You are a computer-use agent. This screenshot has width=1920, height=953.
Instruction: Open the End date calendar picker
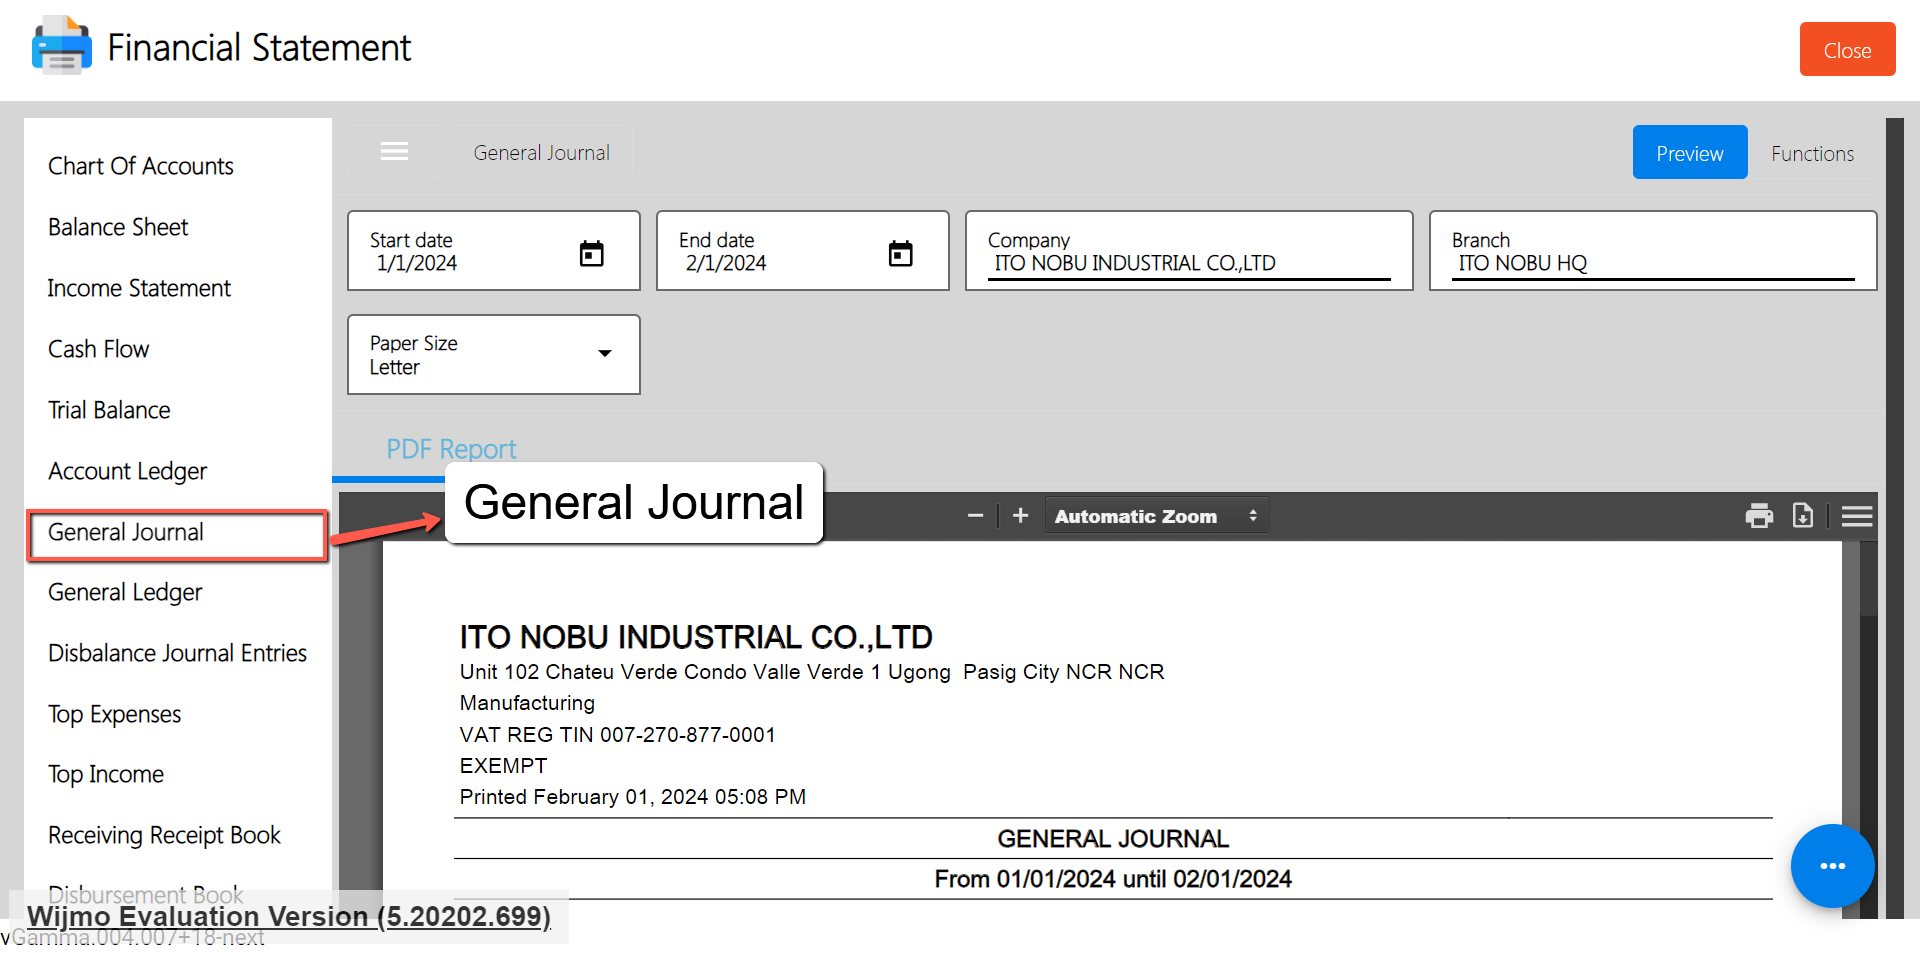(900, 254)
